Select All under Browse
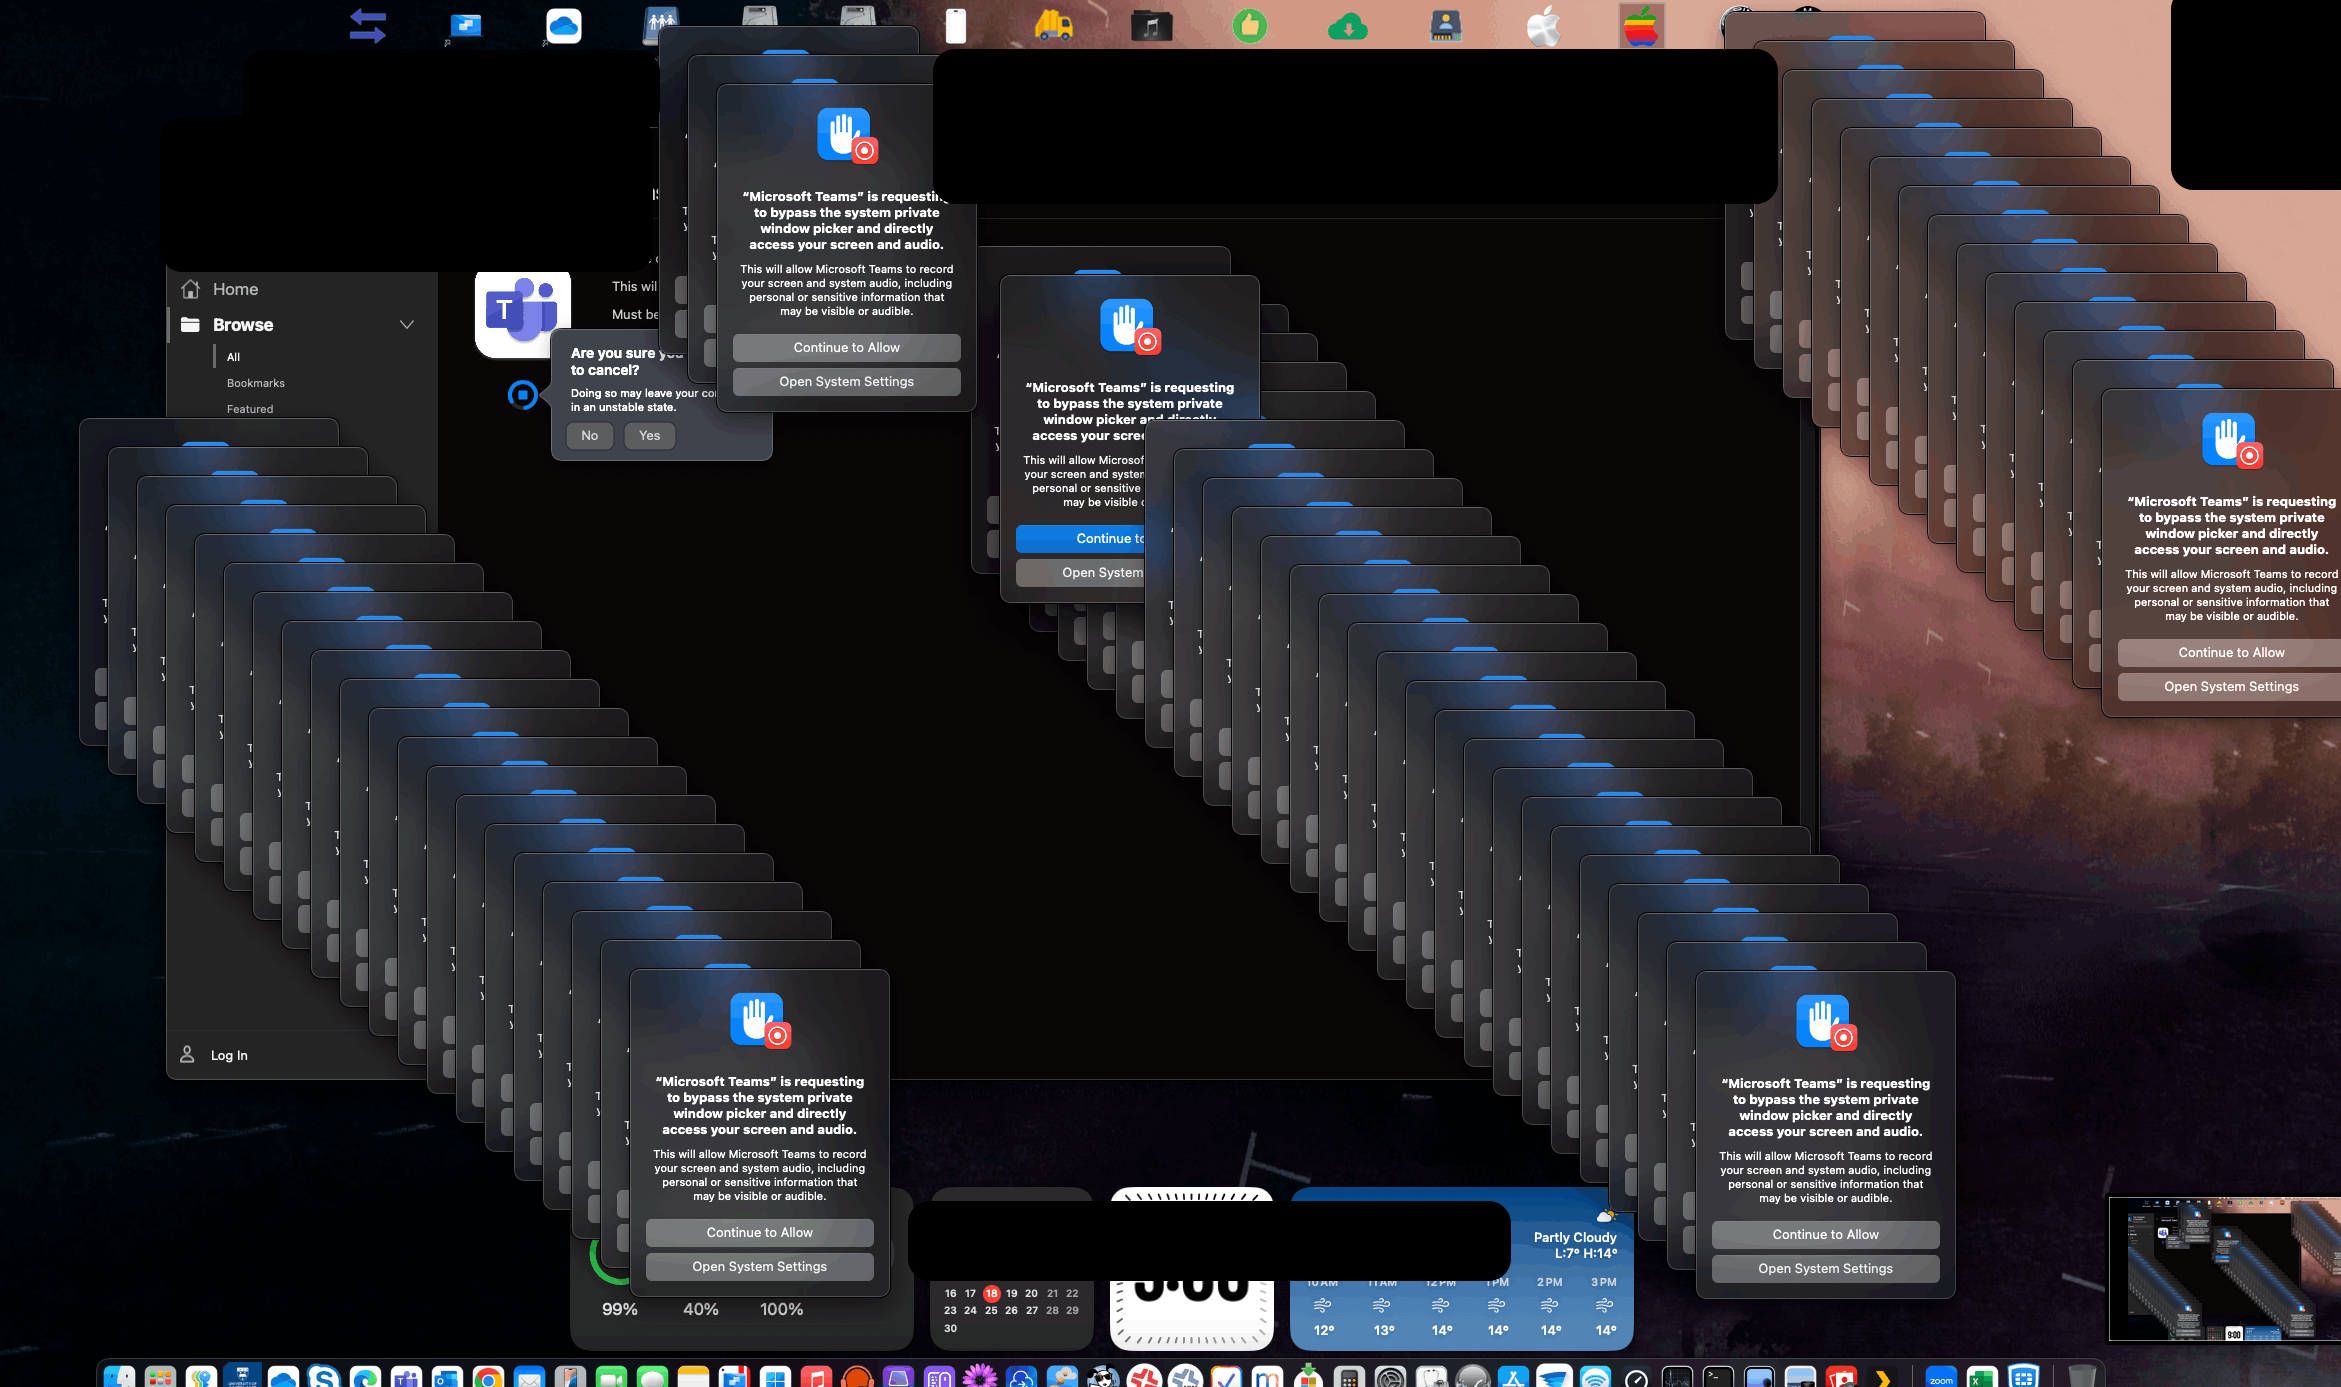Viewport: 2341px width, 1387px height. (233, 357)
